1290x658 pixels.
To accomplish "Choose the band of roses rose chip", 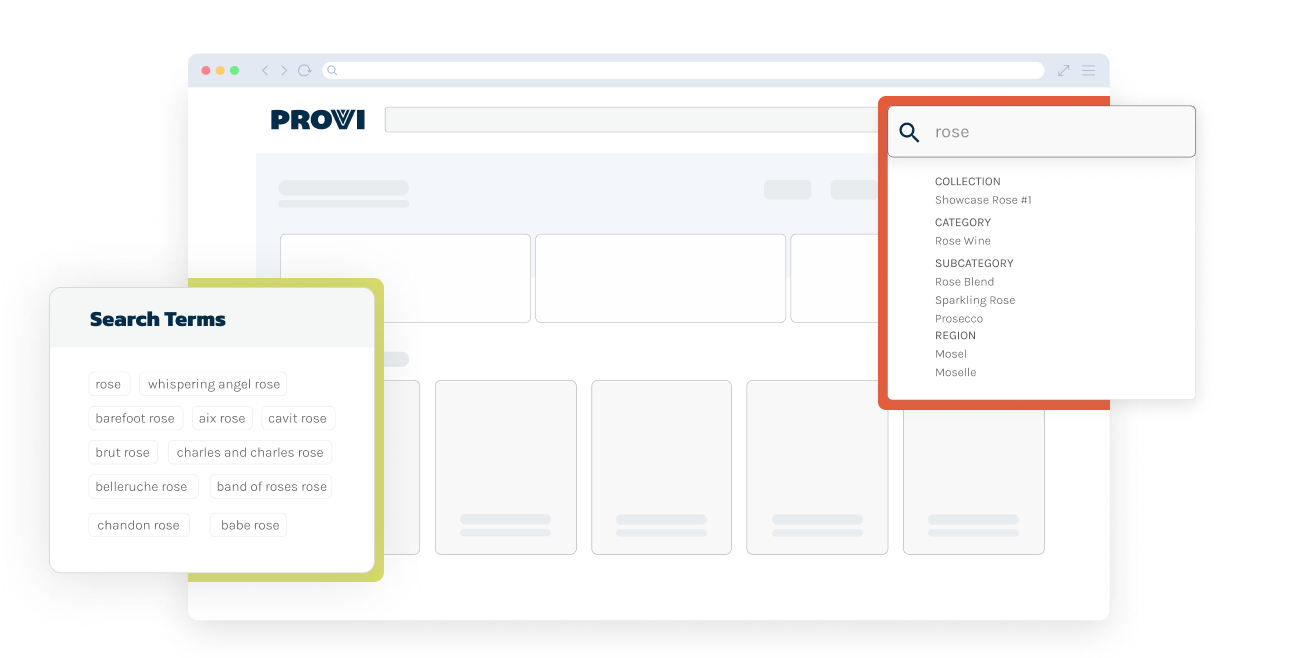I will pos(271,487).
